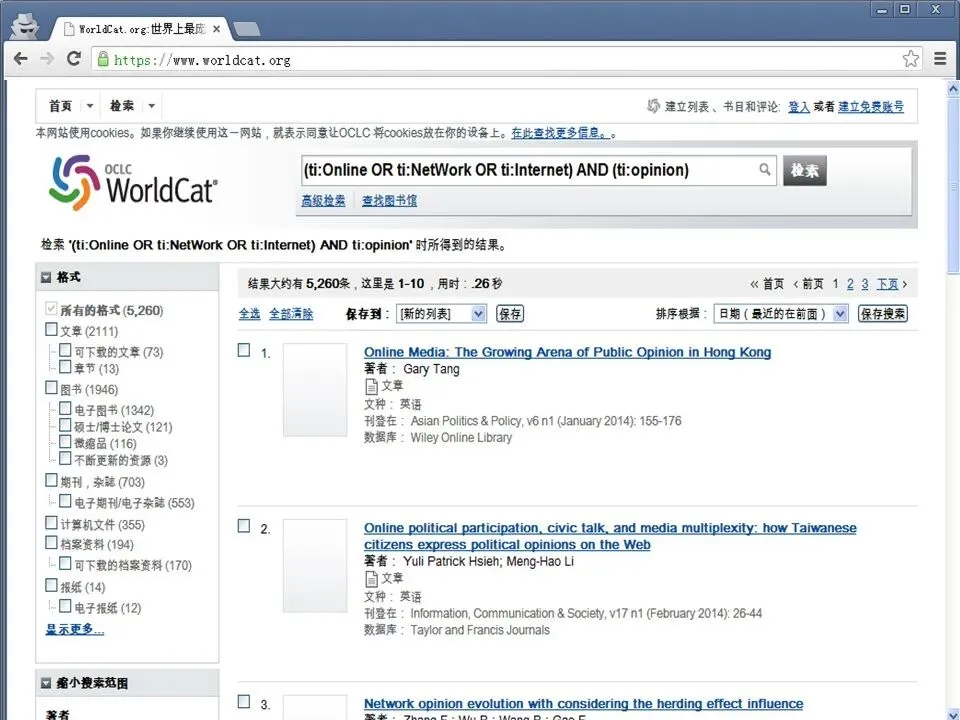
Task: Click the 保存 button
Action: (x=510, y=314)
